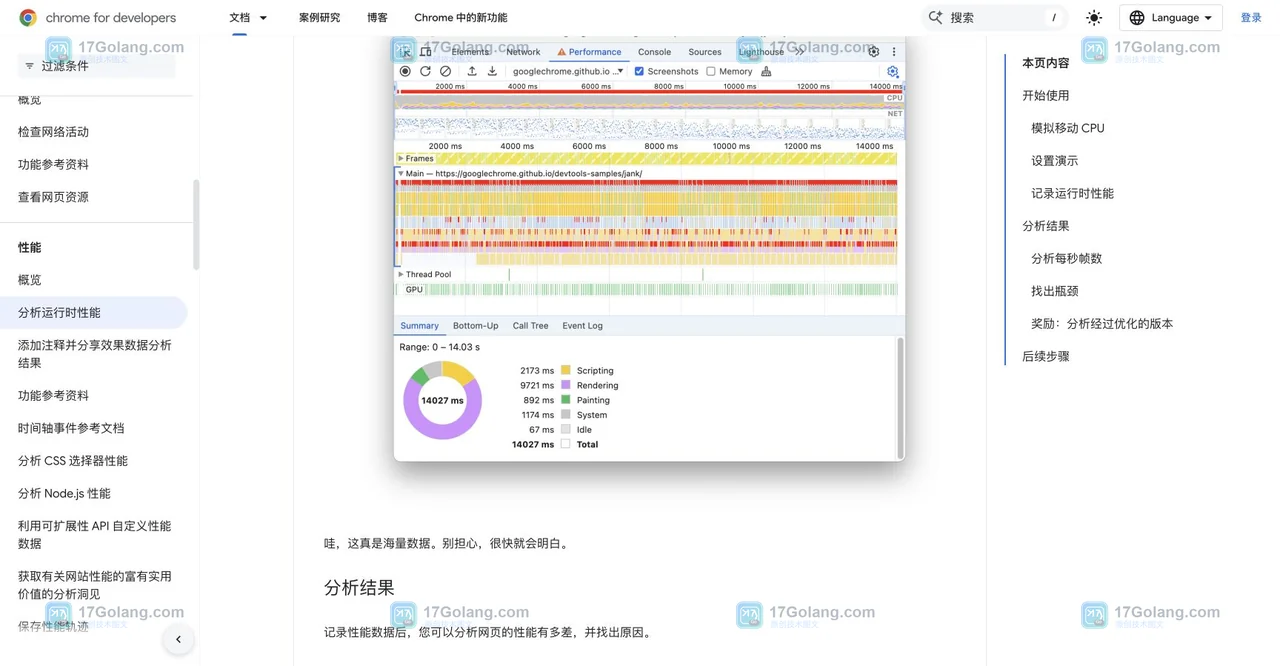The height and width of the screenshot is (666, 1280).
Task: Click the upload profile icon
Action: (x=472, y=71)
